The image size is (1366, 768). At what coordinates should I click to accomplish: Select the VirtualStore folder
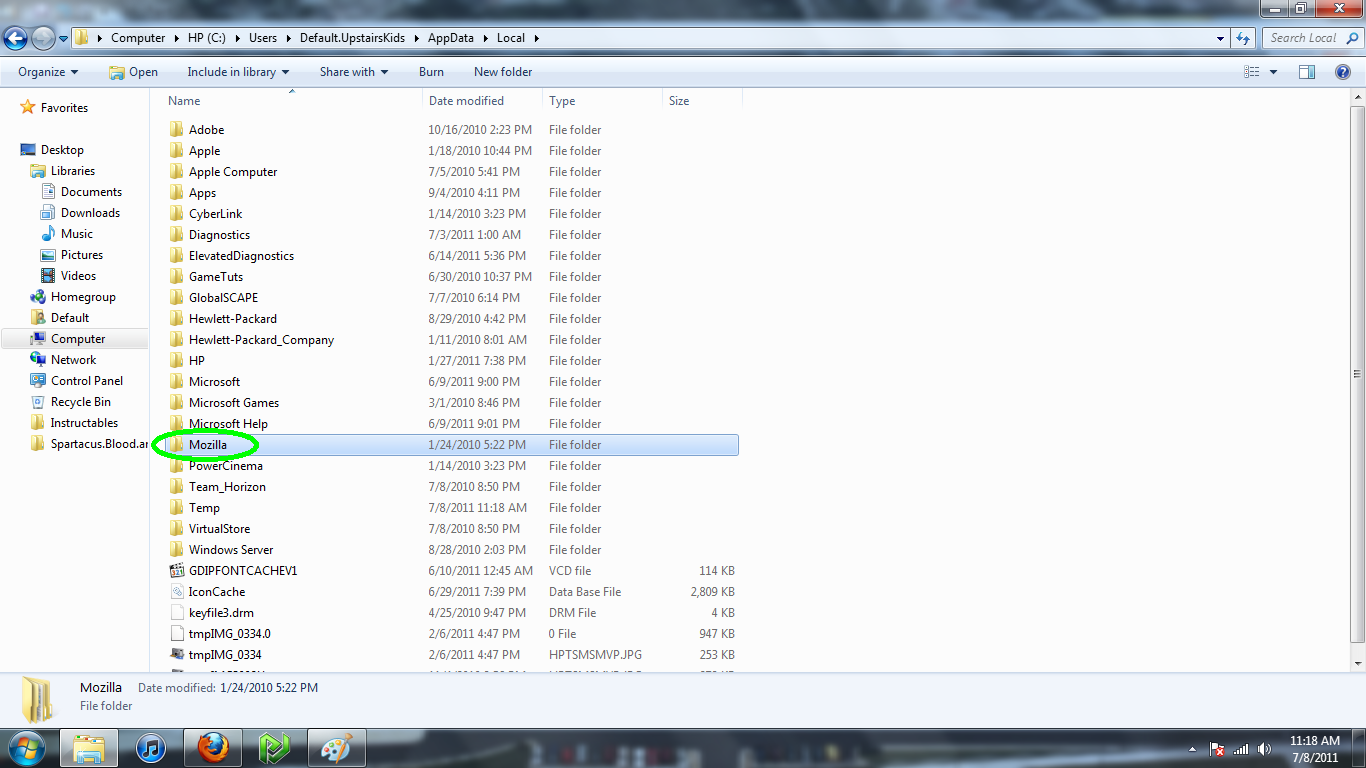[219, 529]
